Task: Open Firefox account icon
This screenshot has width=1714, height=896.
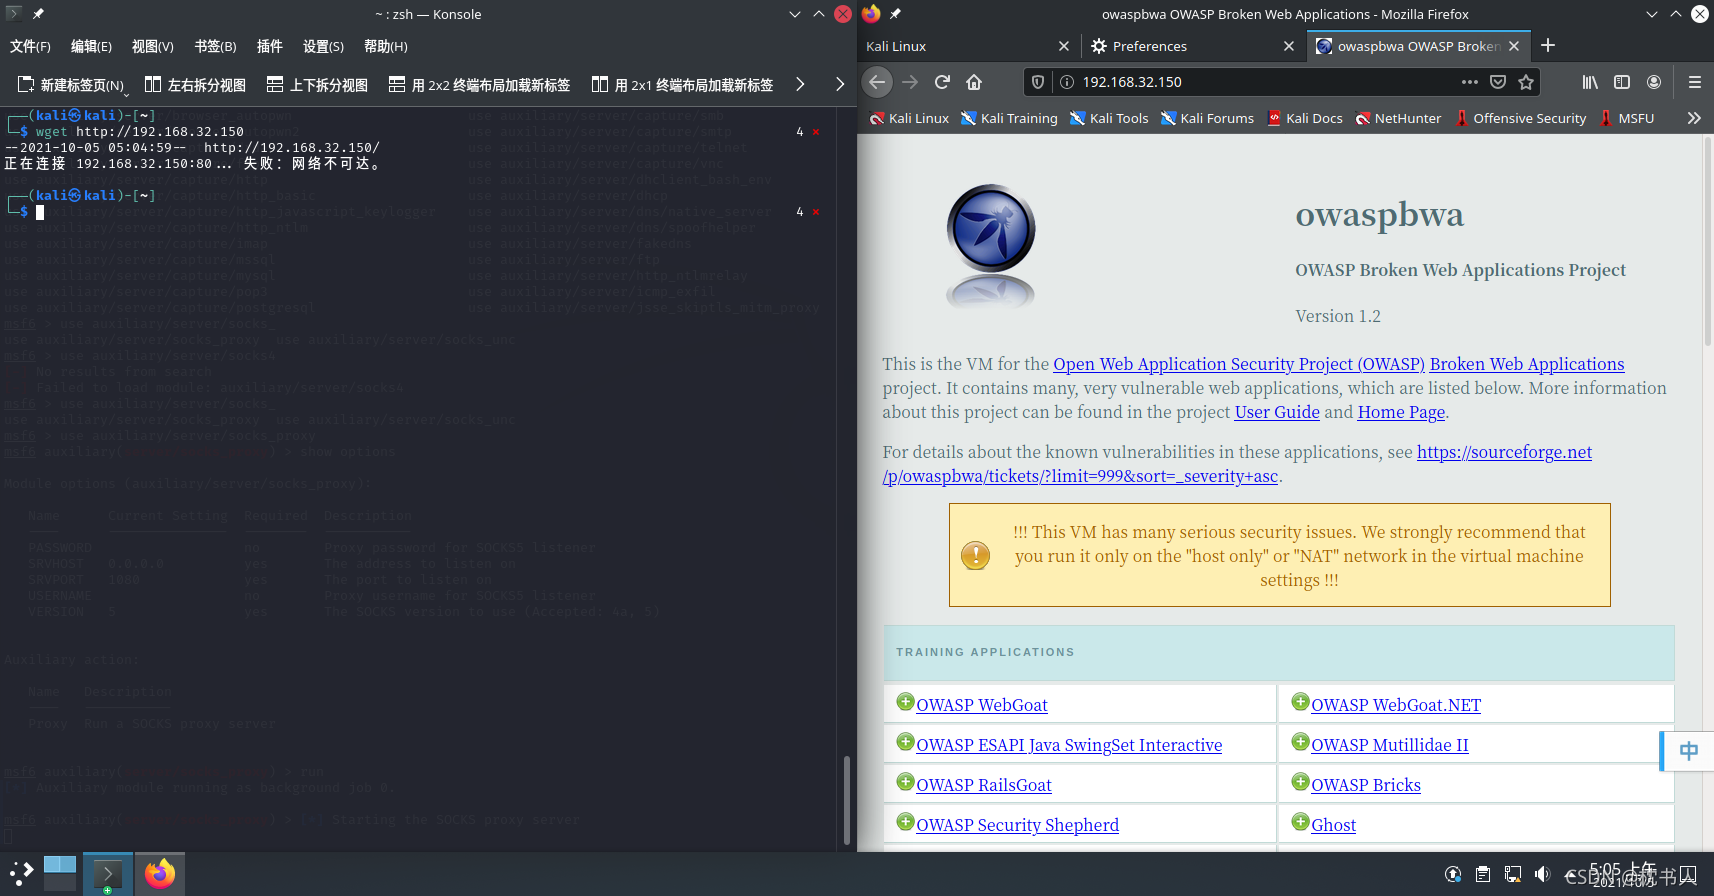Action: pyautogui.click(x=1654, y=82)
